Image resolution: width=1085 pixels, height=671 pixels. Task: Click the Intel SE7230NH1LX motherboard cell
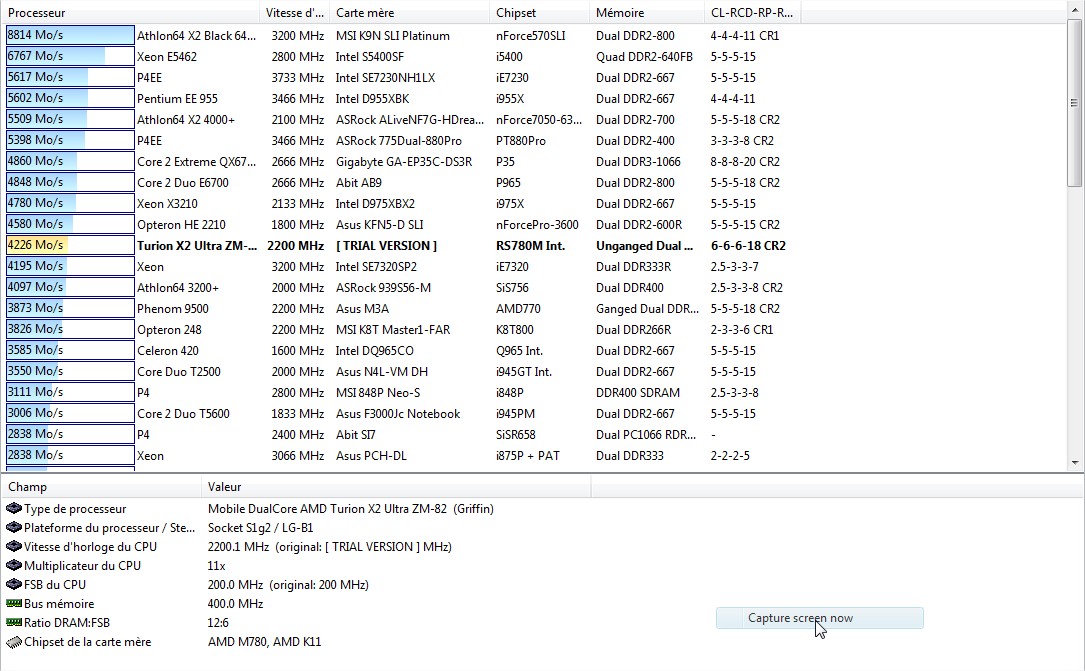coord(385,77)
